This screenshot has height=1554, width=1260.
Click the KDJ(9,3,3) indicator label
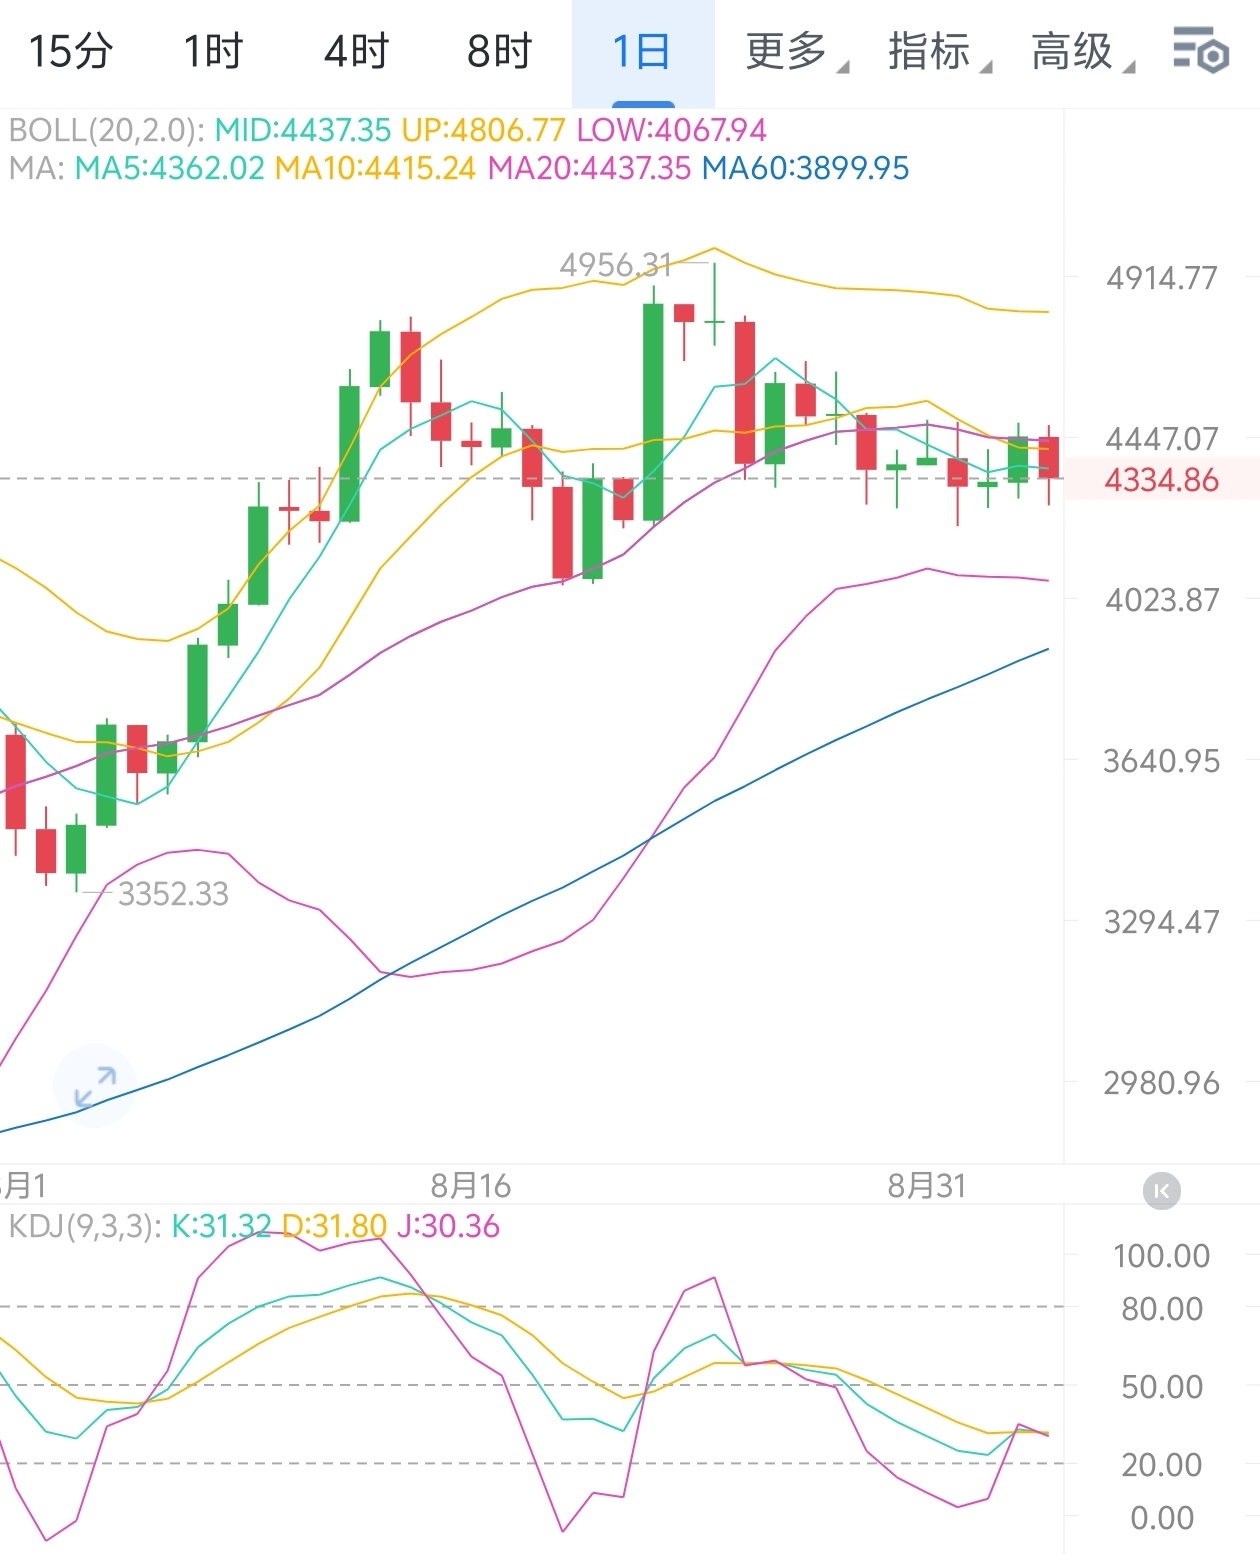coord(85,1226)
